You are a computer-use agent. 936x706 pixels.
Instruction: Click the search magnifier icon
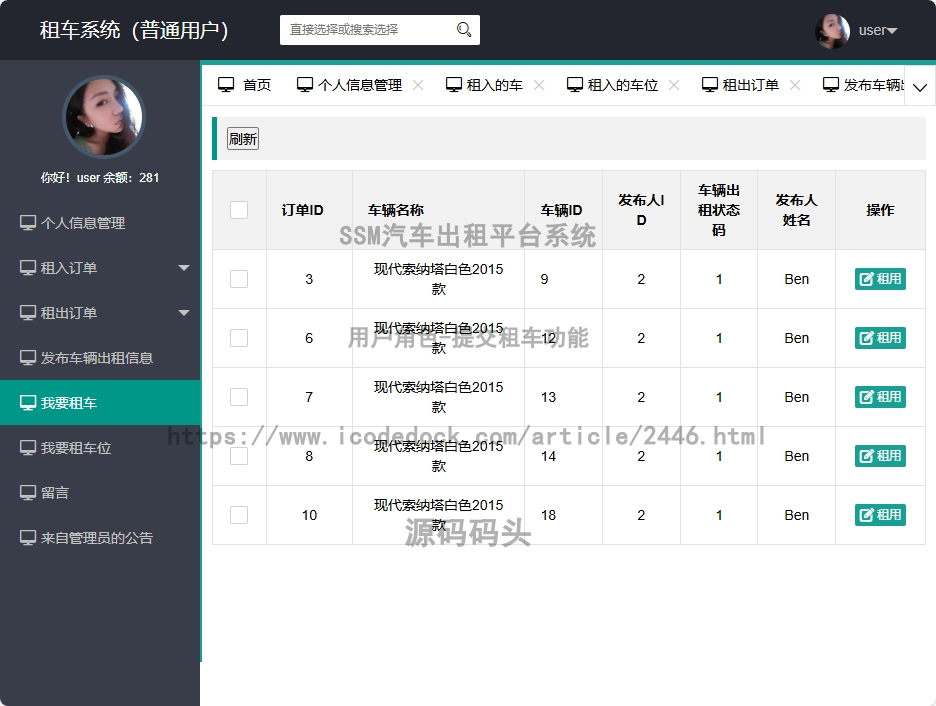click(464, 30)
